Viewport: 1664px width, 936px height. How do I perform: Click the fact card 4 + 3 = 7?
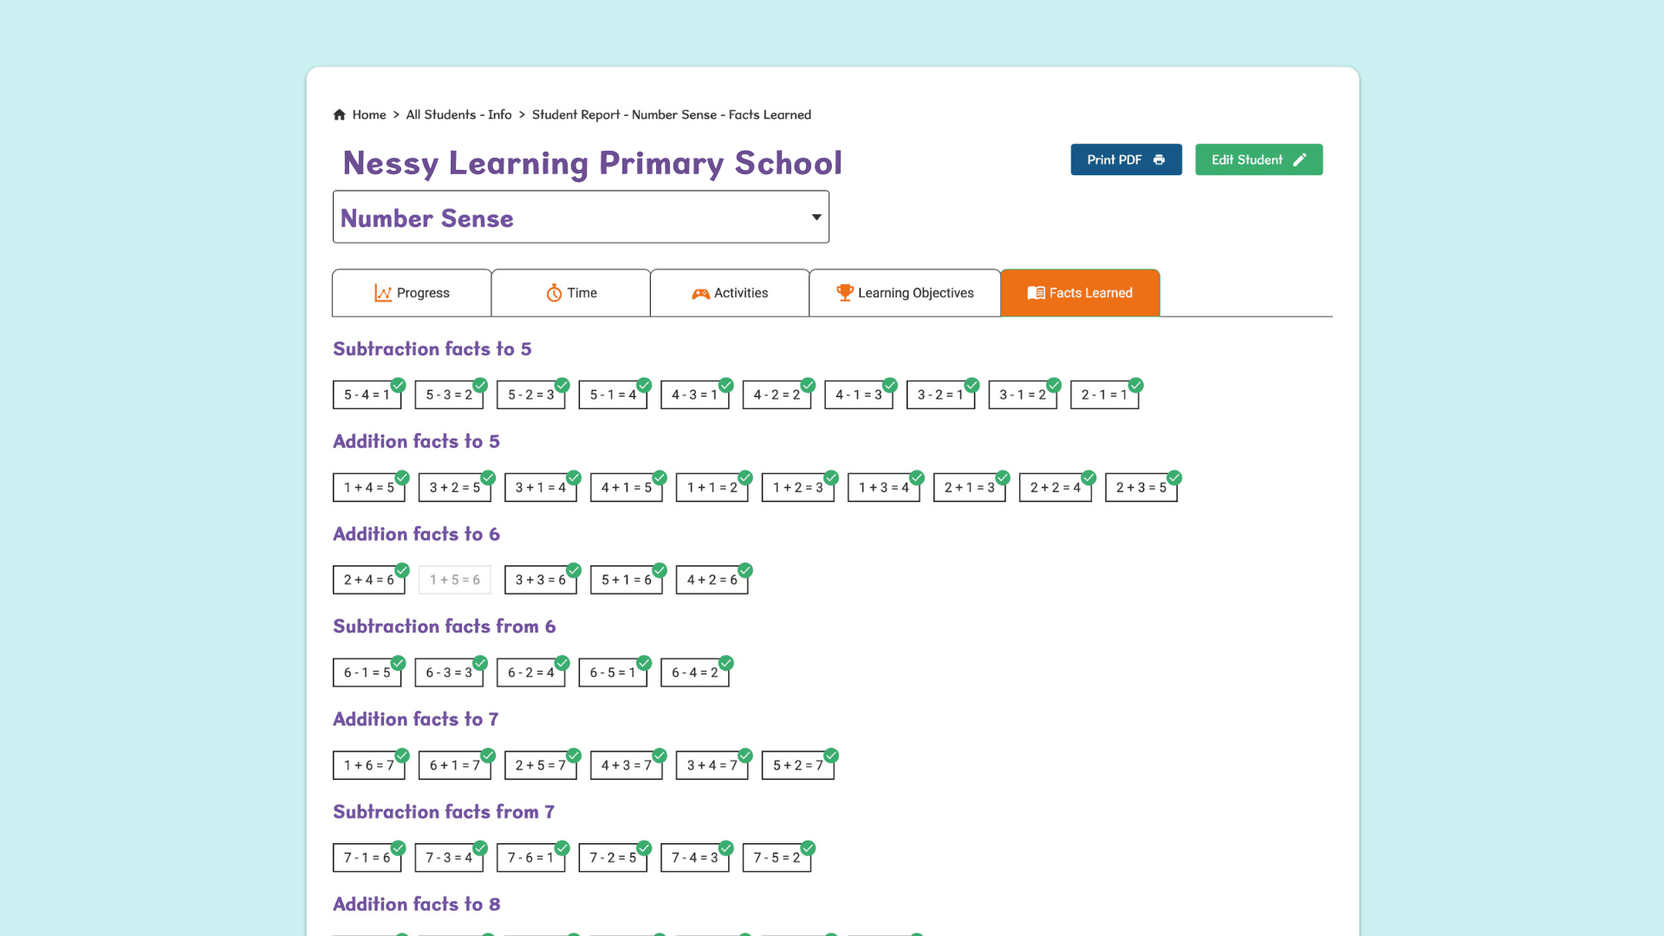(627, 765)
